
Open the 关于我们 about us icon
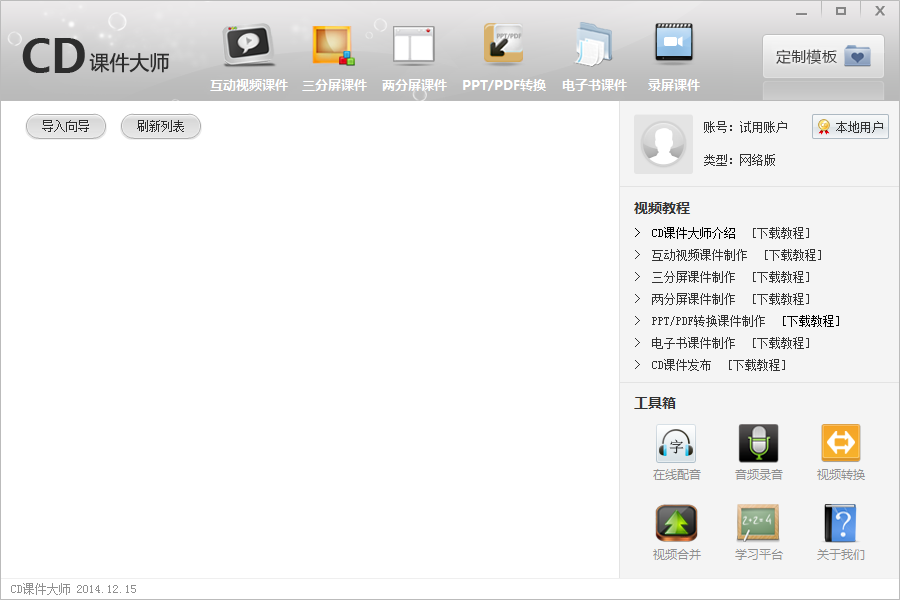click(x=840, y=524)
